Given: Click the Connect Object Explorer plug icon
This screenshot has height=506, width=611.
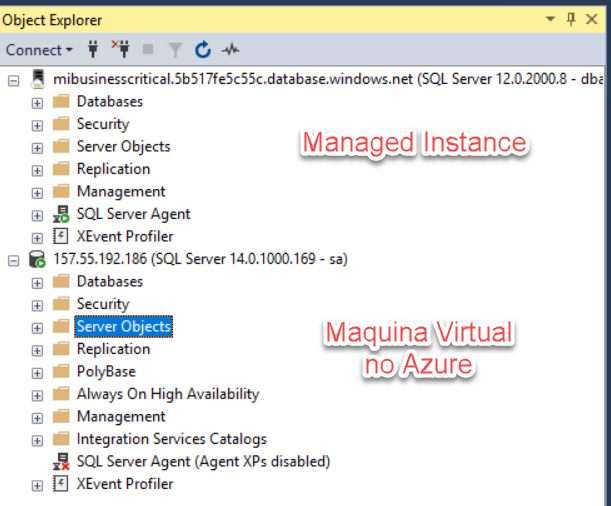Looking at the screenshot, I should point(94,49).
